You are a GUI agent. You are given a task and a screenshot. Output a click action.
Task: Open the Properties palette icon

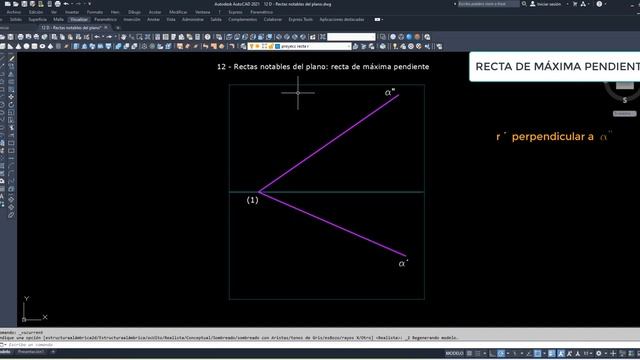coord(158,37)
